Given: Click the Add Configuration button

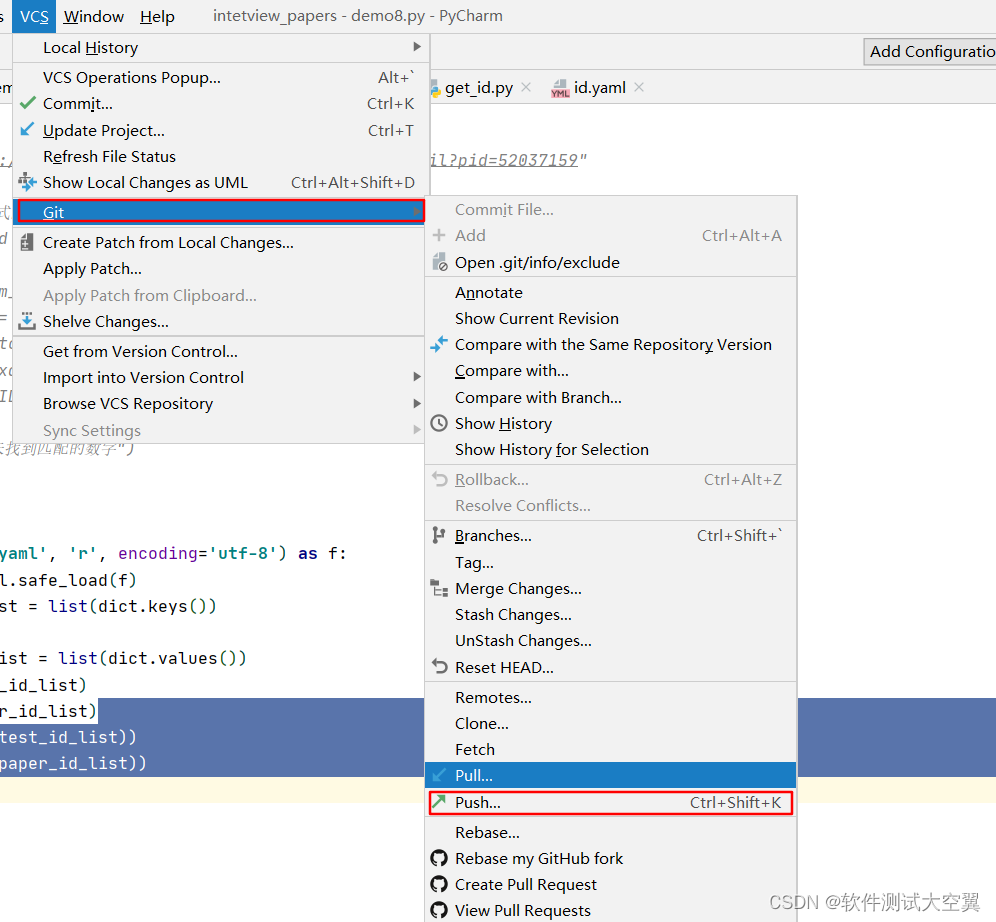Looking at the screenshot, I should coord(930,51).
